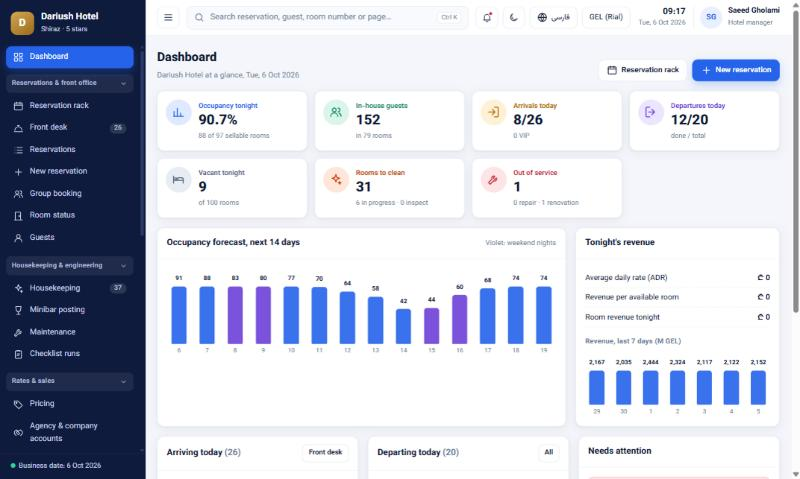Select the forecast bar for day 14
The image size is (800, 479).
(404, 326)
